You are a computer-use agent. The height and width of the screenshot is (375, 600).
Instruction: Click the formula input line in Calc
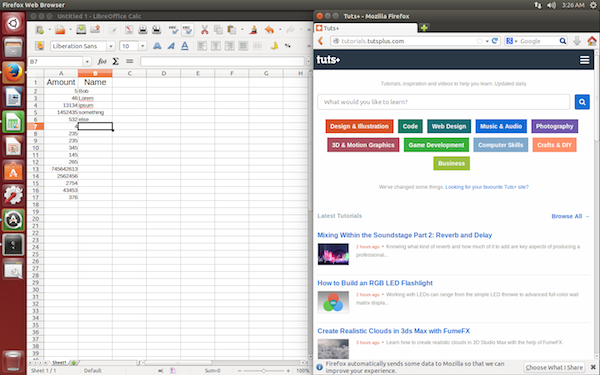pyautogui.click(x=223, y=61)
